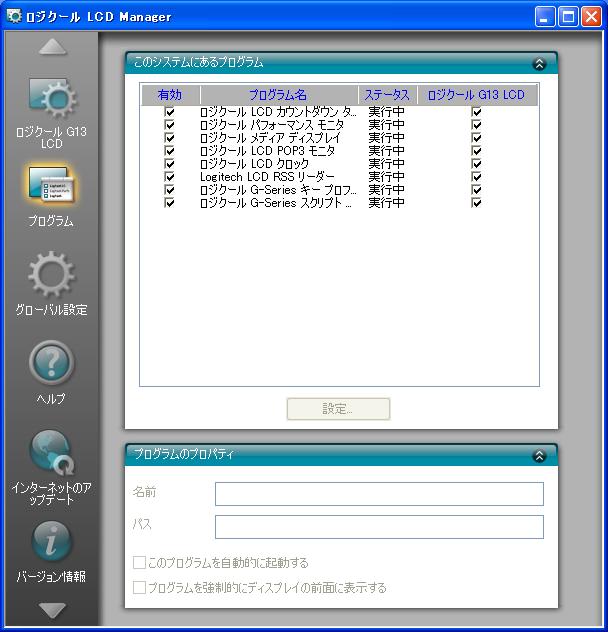
Task: Collapse the プログラムのプロパティ panel
Action: [539, 456]
